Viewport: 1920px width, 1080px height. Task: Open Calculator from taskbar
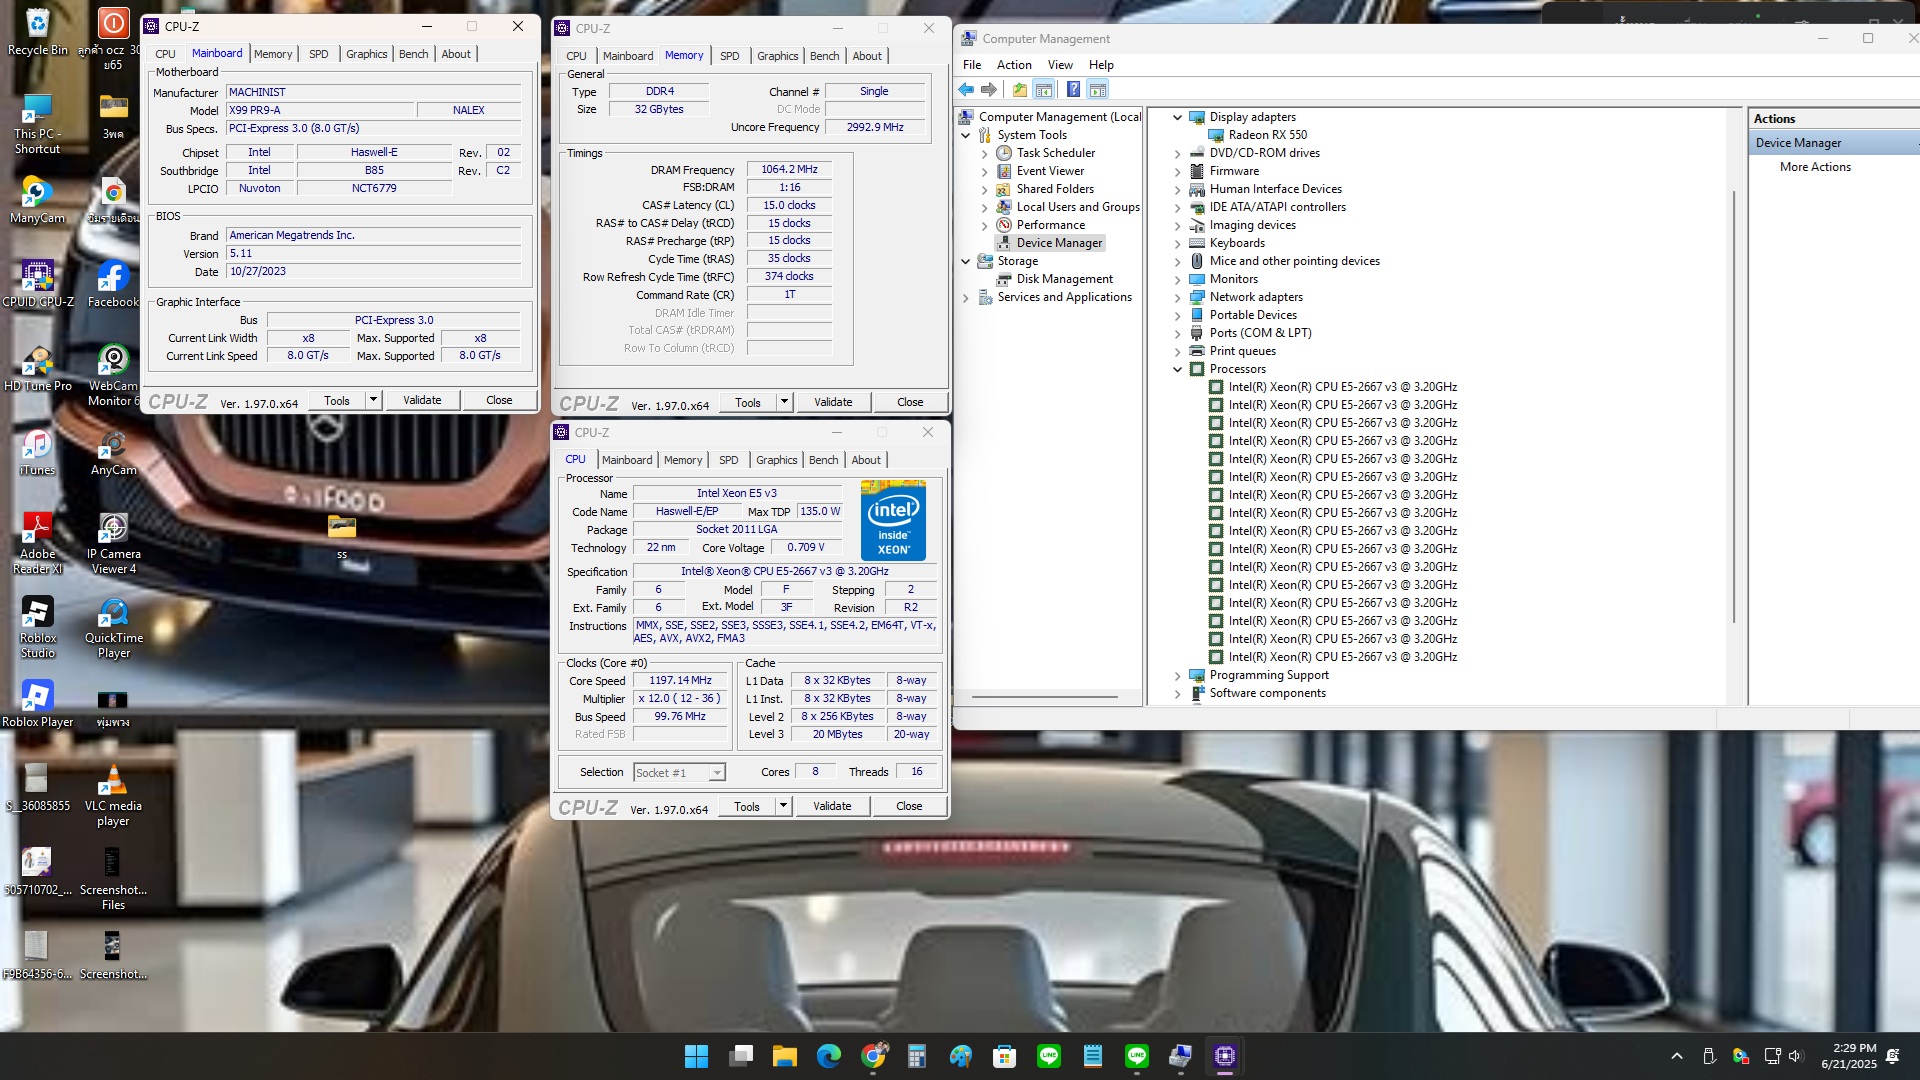point(916,1056)
